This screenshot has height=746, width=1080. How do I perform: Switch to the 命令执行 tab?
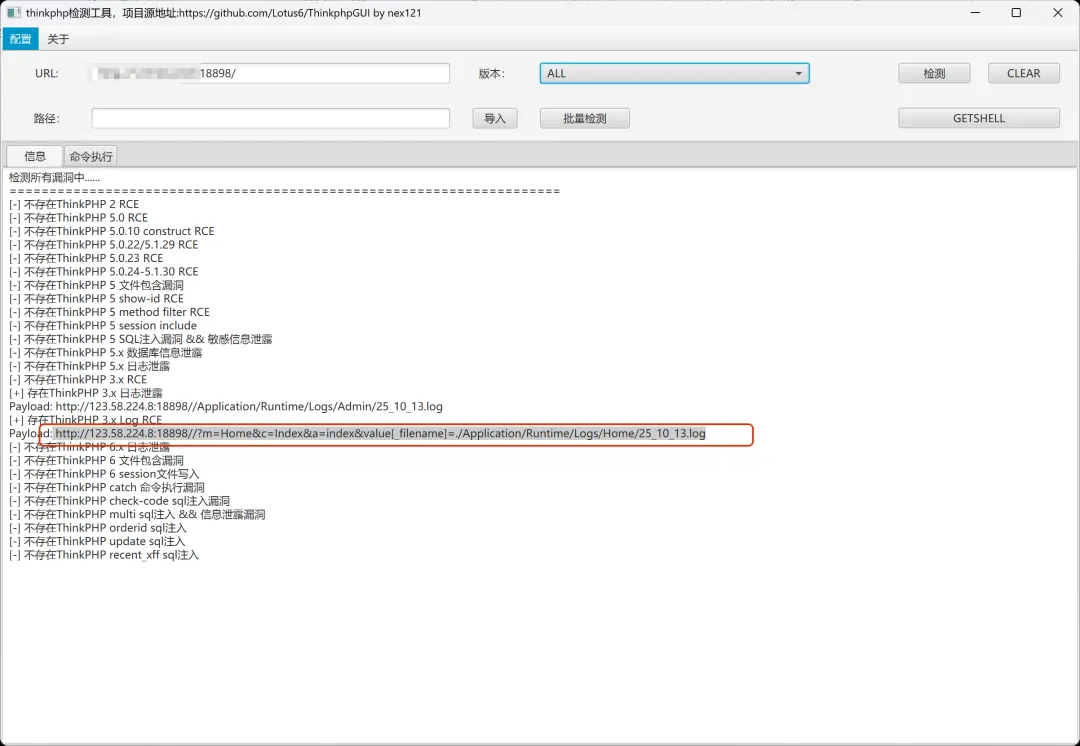(91, 156)
